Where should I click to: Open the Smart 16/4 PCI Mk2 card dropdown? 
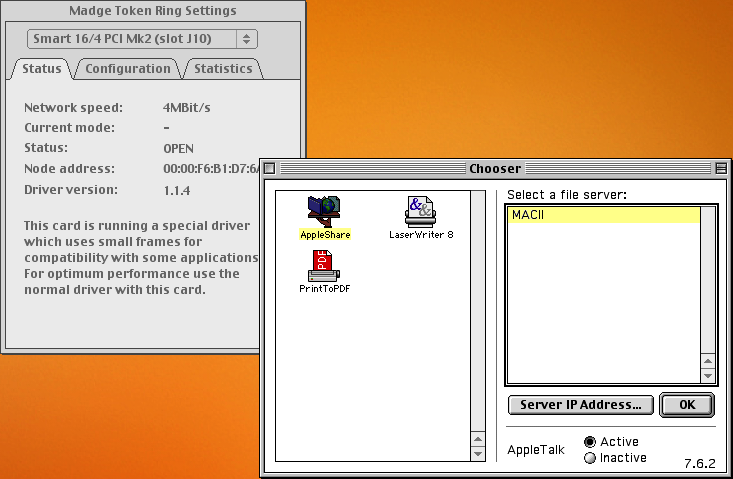click(x=142, y=39)
